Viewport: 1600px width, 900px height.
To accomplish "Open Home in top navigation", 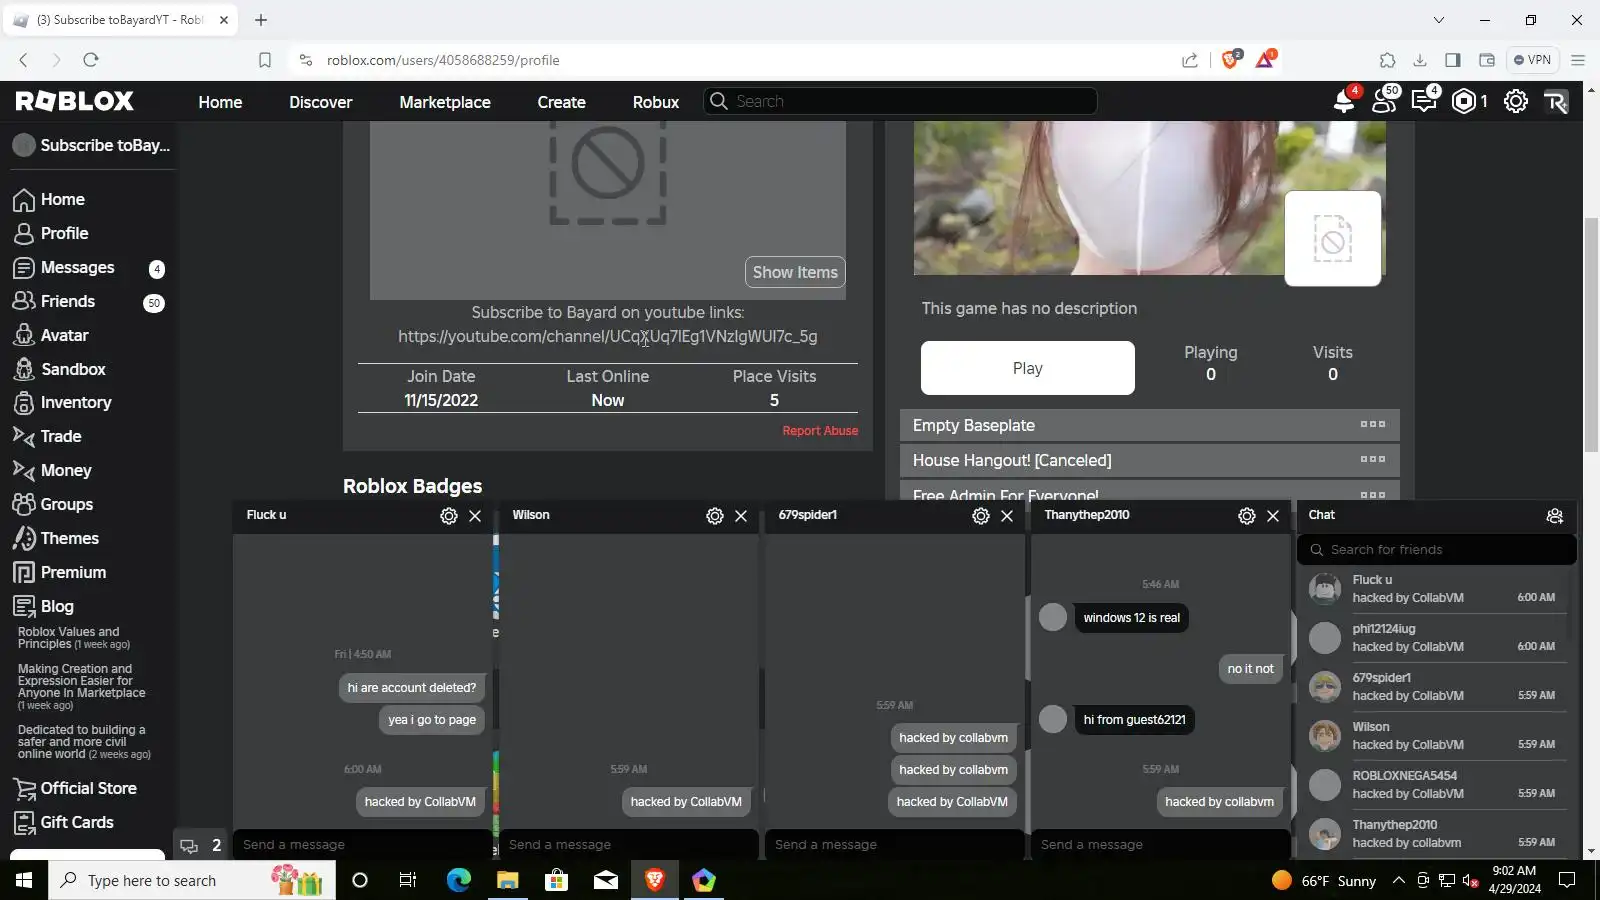I will (x=220, y=102).
